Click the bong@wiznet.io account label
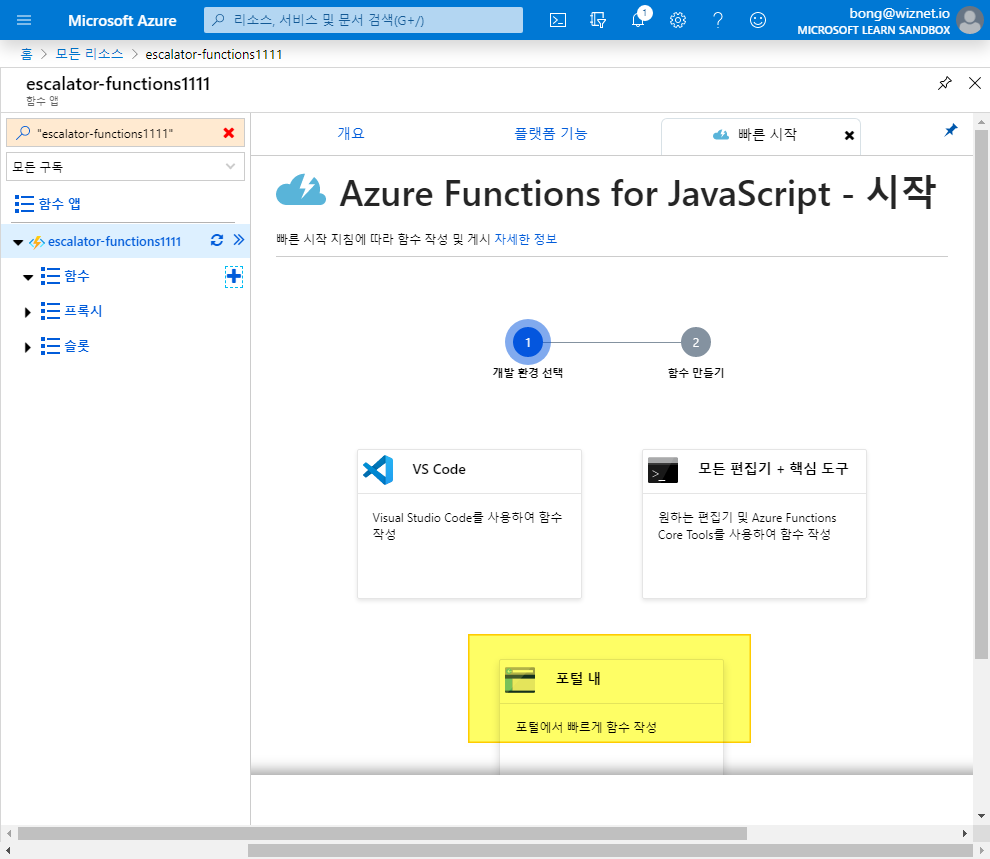Screen dimensions: 990x859 [x=899, y=13]
